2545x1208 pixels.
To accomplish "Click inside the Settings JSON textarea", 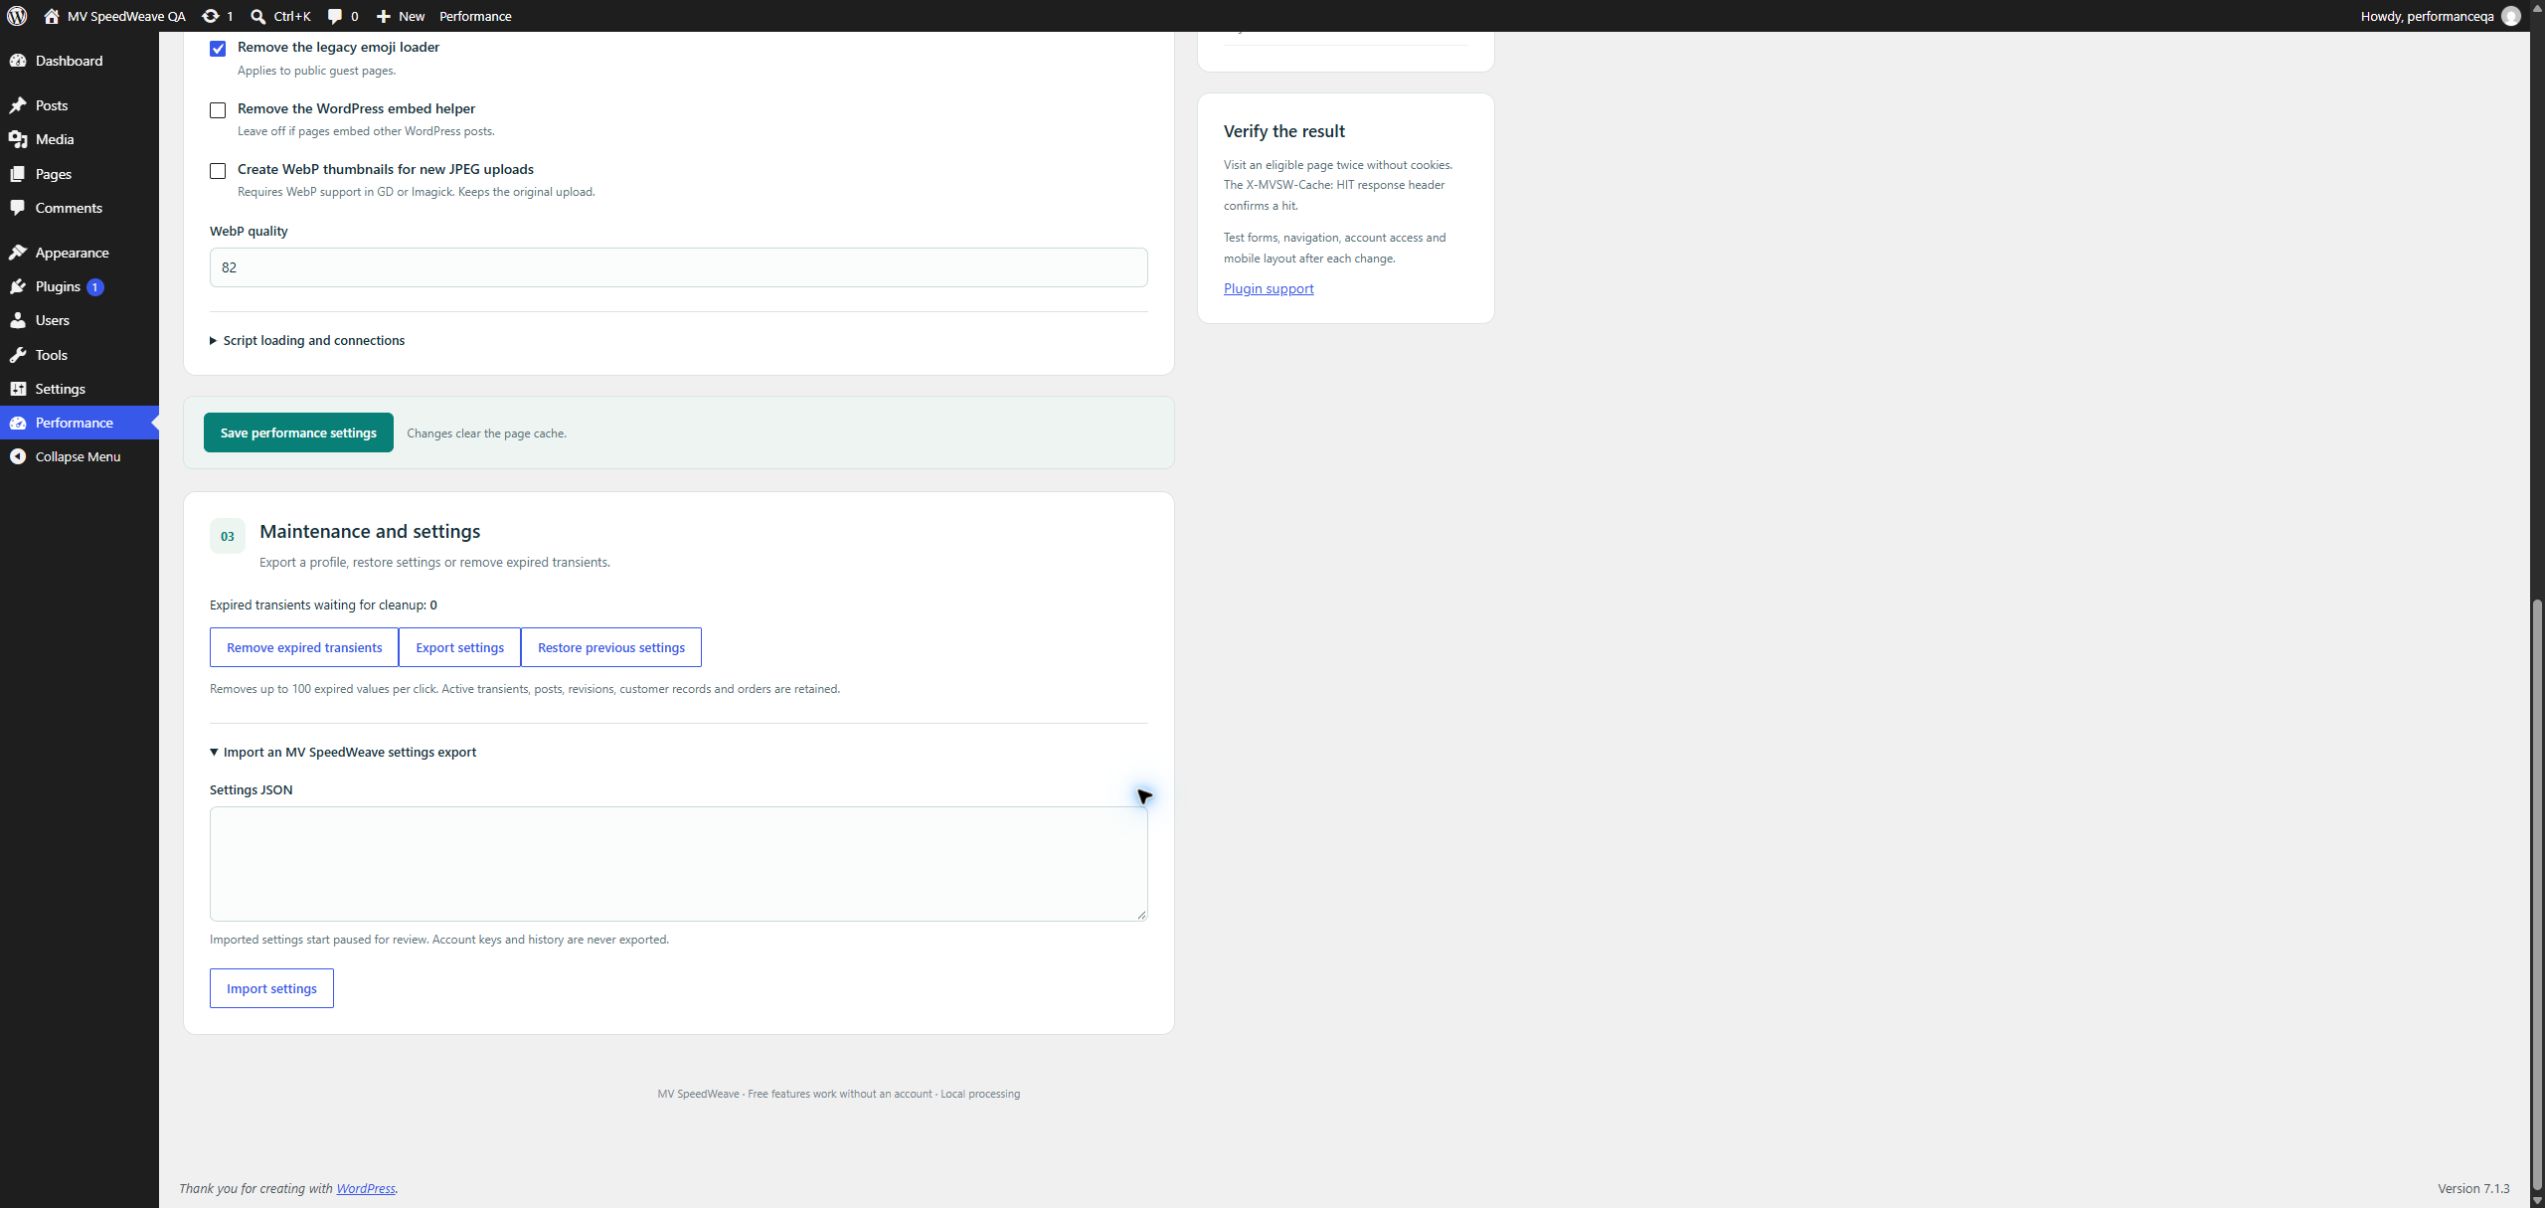I will pos(678,864).
